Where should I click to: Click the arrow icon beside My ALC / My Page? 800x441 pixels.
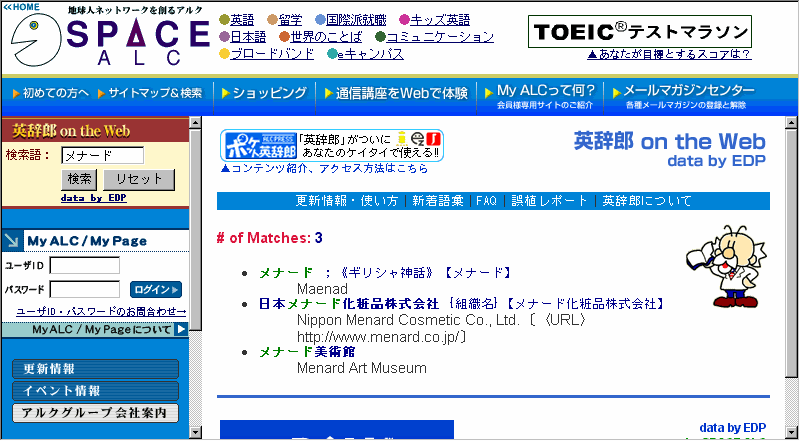[11, 241]
